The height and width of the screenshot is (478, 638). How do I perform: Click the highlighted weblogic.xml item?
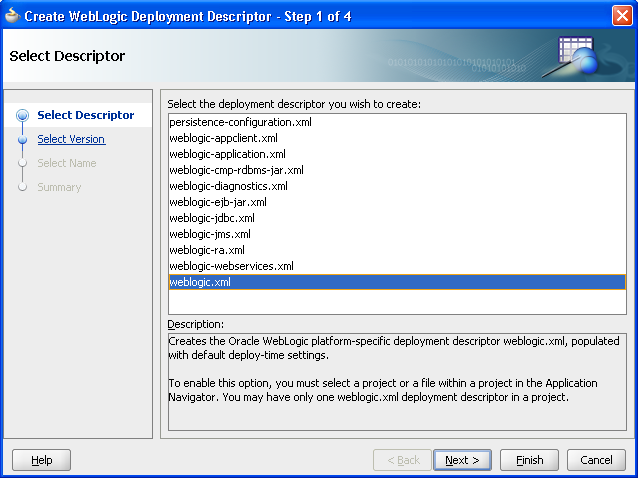200,283
